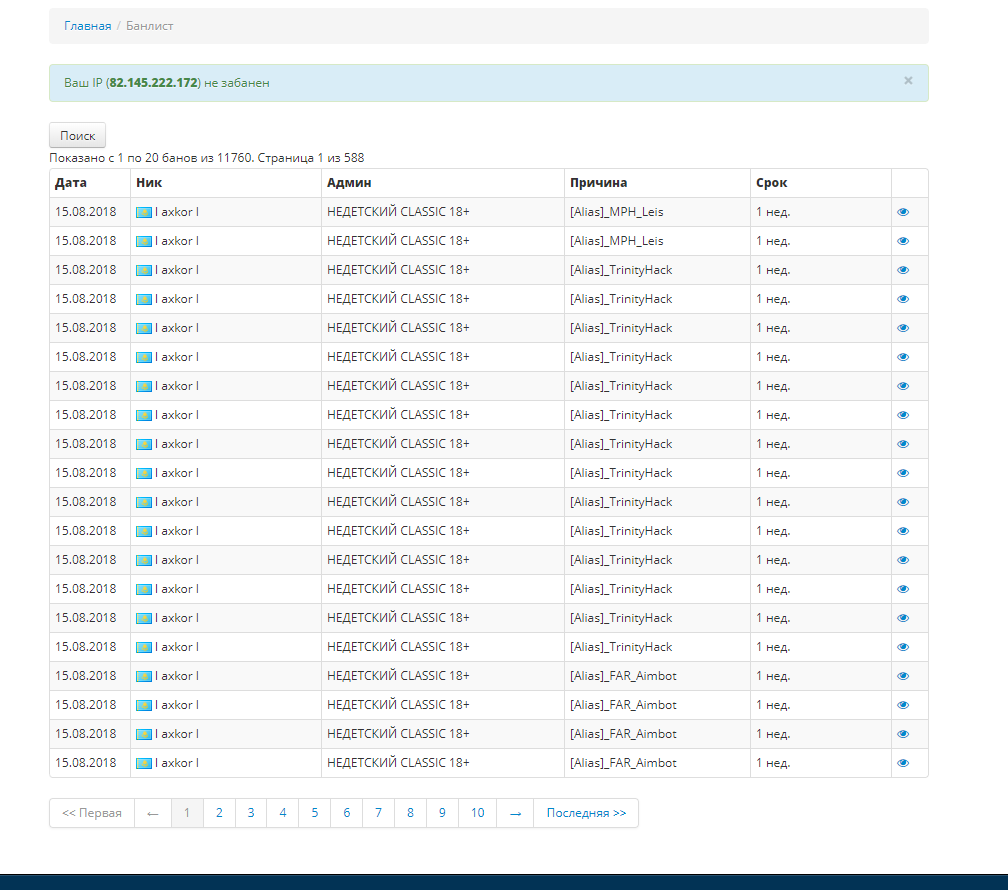1008x890 pixels.
Task: Click the '1 нед.' term in the last row
Action: [773, 763]
